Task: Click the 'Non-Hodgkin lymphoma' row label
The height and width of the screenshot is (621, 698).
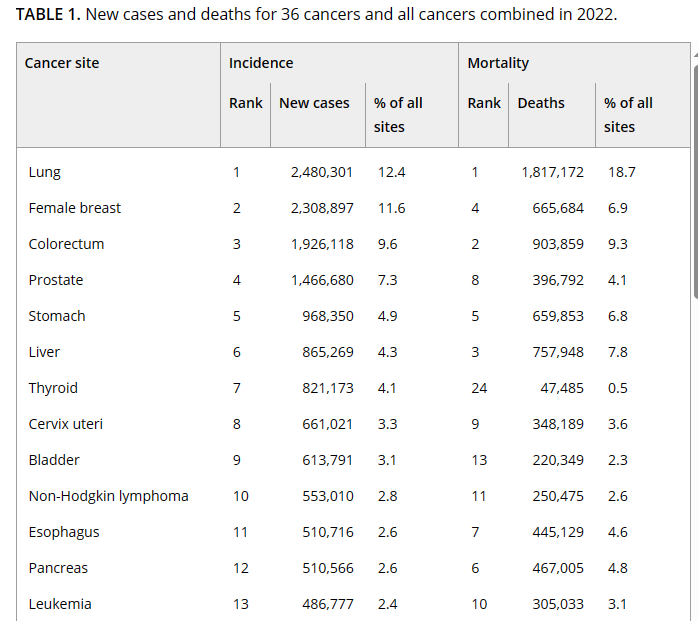Action: (x=109, y=496)
